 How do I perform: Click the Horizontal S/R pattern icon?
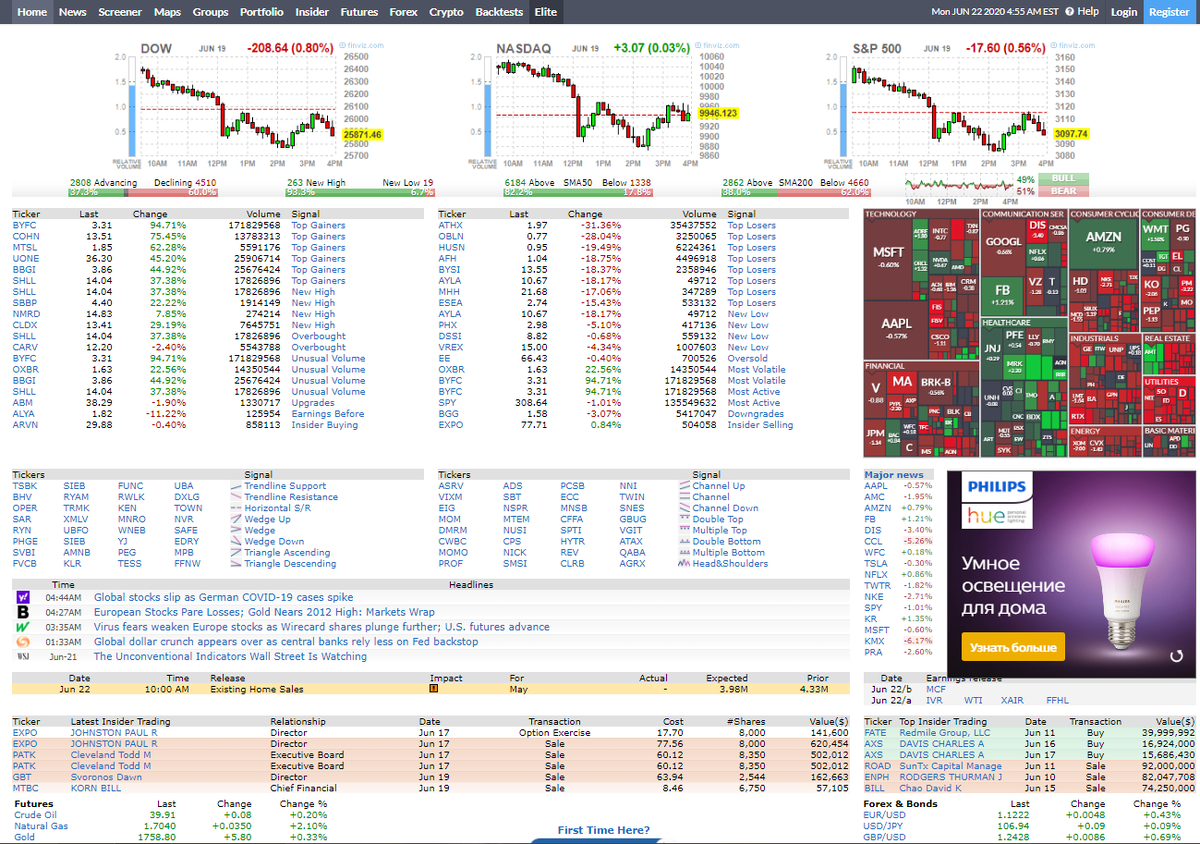click(x=236, y=508)
